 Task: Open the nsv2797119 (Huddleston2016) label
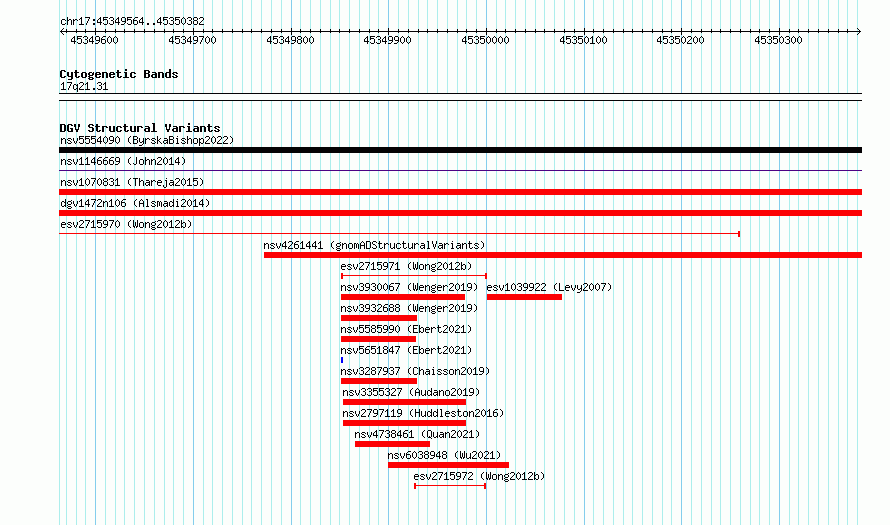pyautogui.click(x=423, y=413)
